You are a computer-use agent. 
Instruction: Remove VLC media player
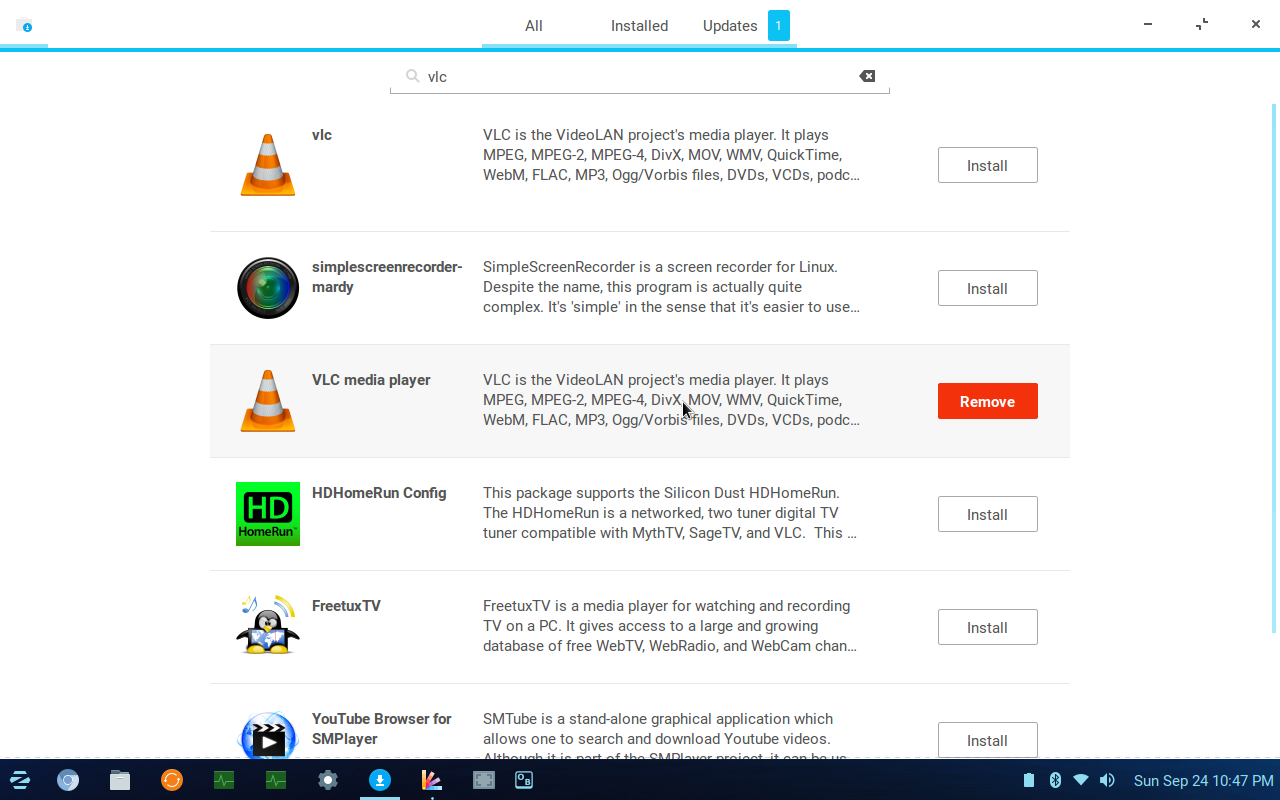point(987,401)
